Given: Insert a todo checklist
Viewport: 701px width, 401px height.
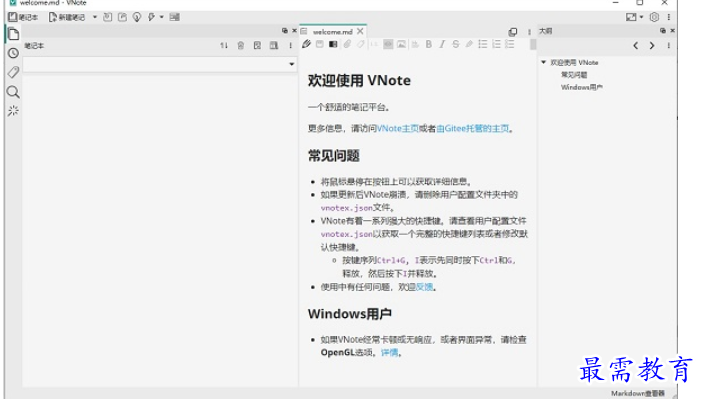Looking at the screenshot, I should [510, 44].
